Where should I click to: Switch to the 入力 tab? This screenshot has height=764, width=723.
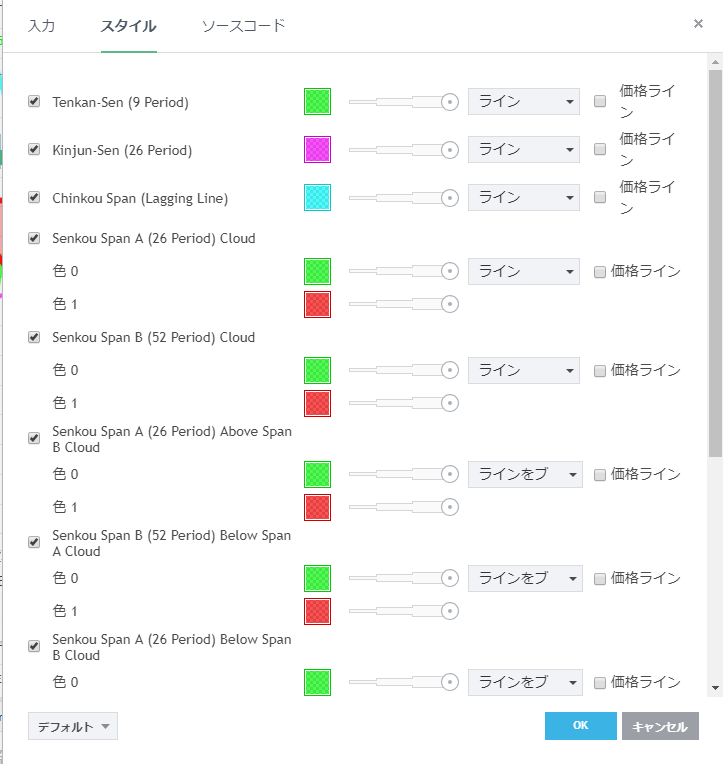point(41,26)
